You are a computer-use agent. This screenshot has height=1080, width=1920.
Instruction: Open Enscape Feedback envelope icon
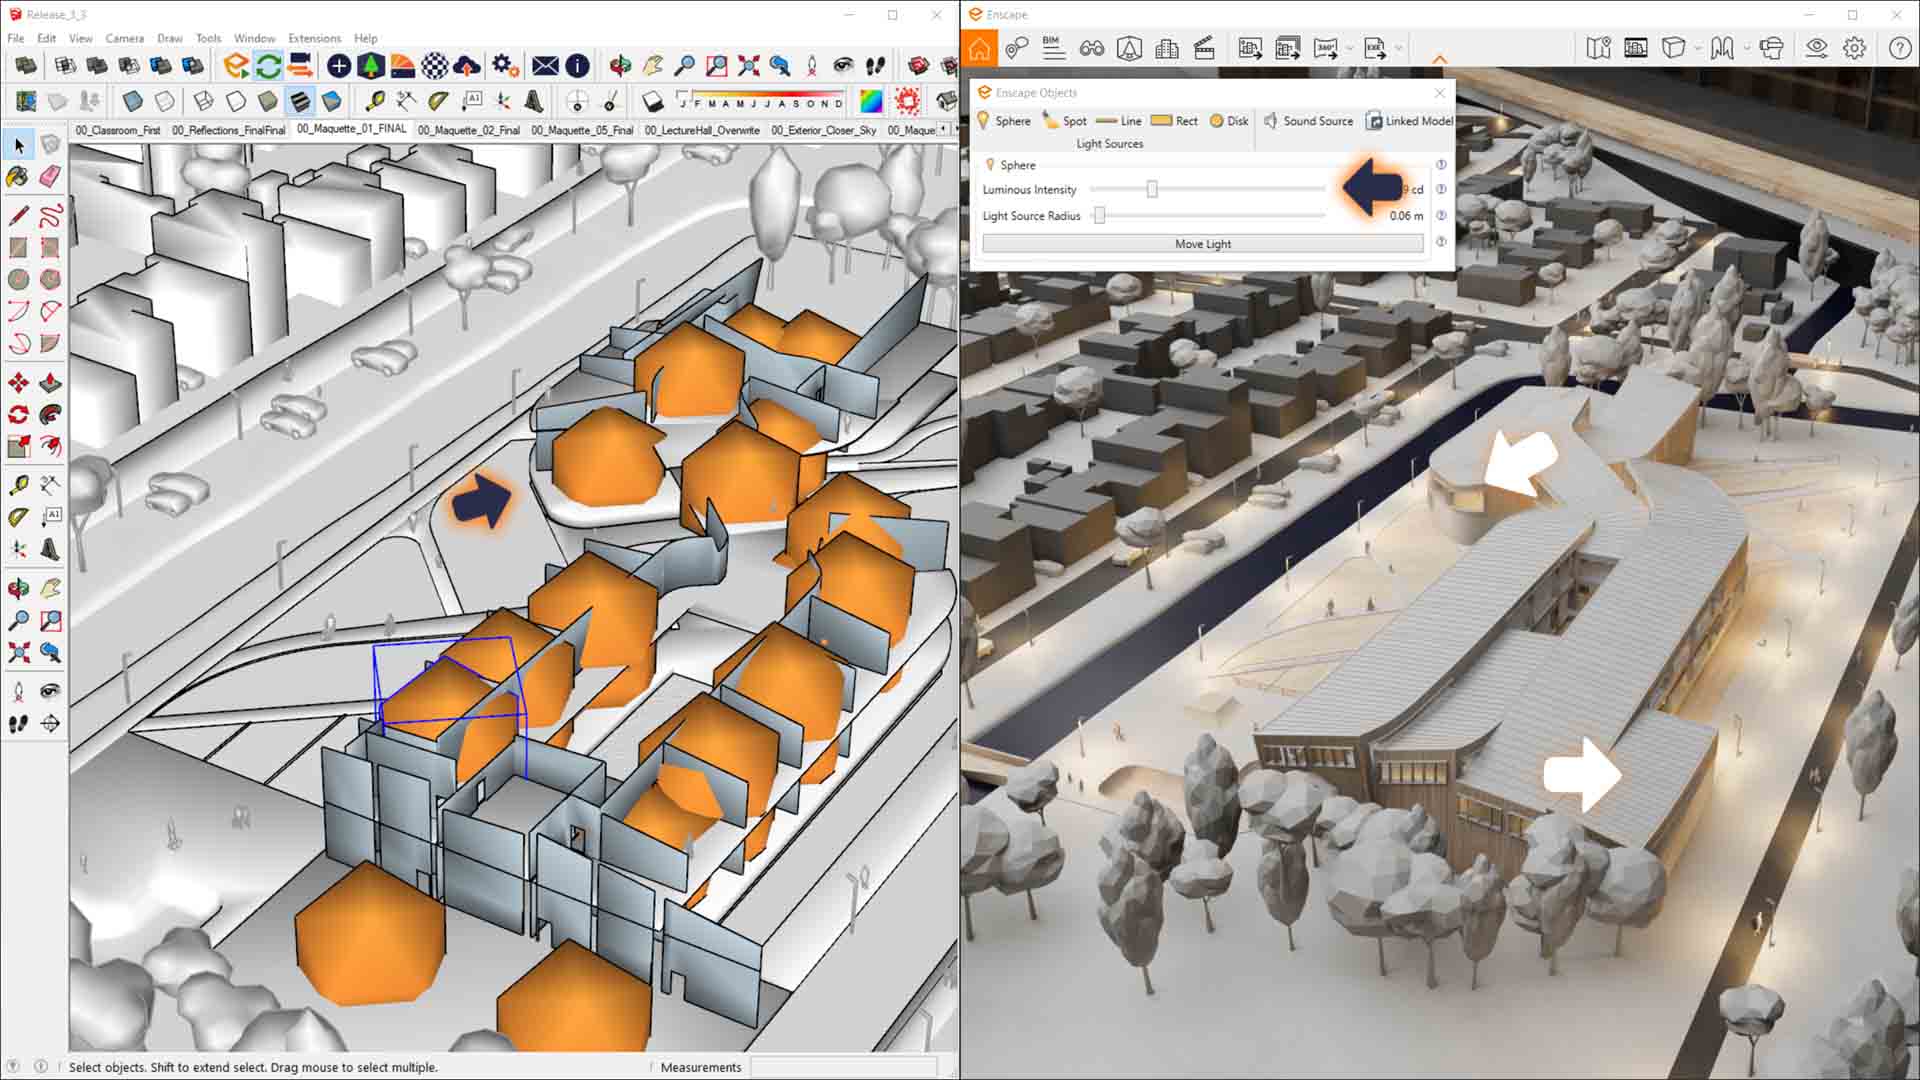(x=545, y=66)
